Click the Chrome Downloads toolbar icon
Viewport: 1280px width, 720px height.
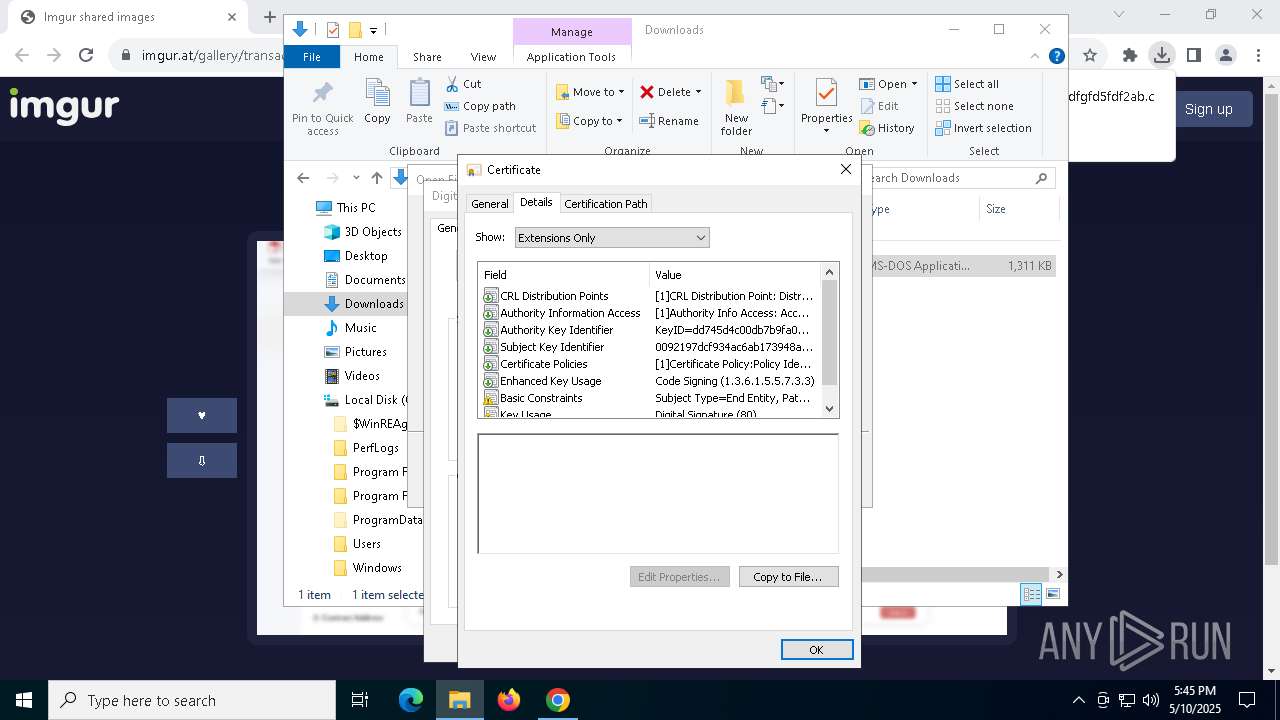(x=1161, y=56)
